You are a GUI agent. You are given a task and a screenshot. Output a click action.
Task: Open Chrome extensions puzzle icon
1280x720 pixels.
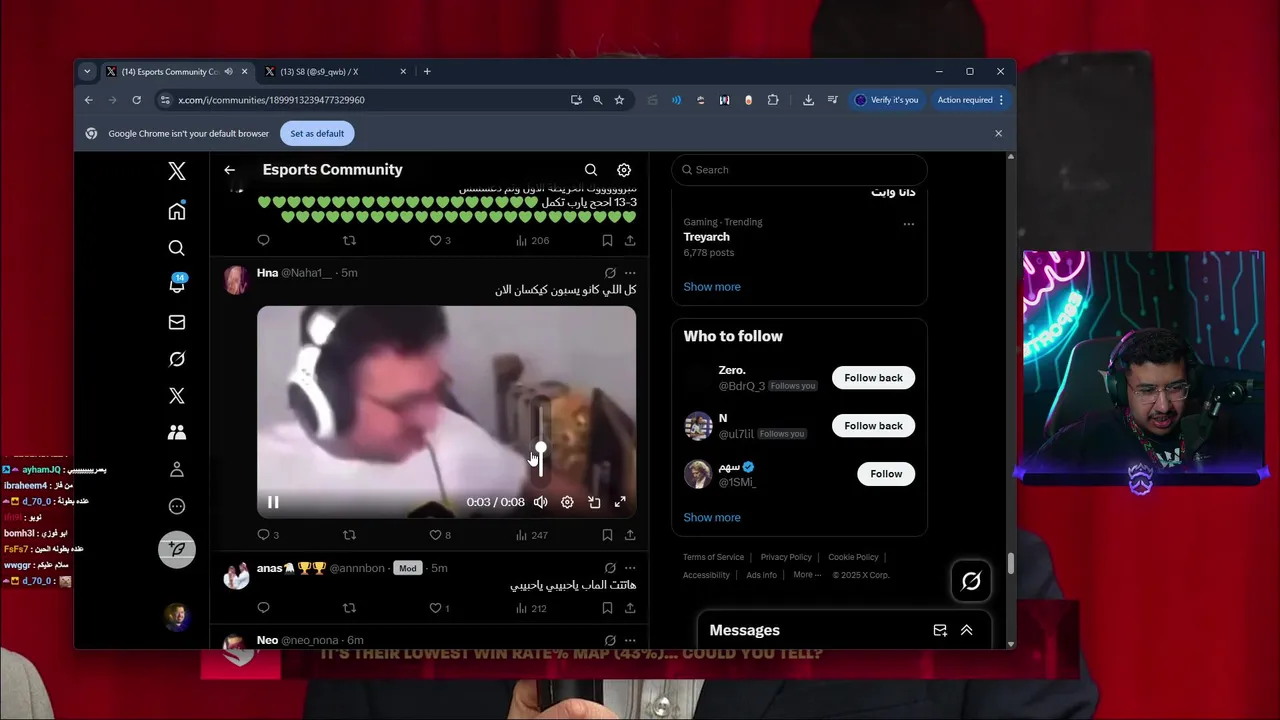(773, 100)
